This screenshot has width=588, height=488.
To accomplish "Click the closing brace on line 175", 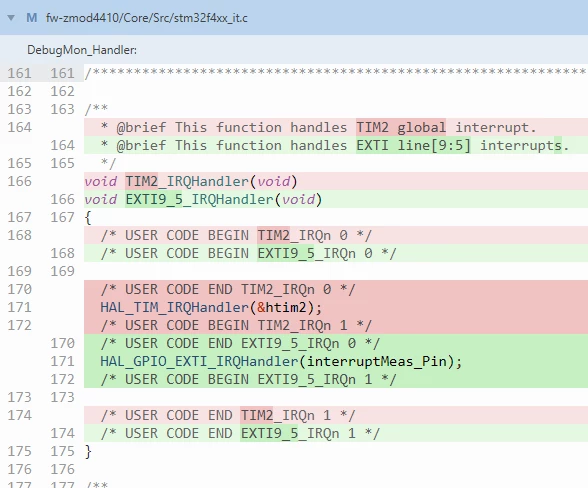I will point(88,451).
